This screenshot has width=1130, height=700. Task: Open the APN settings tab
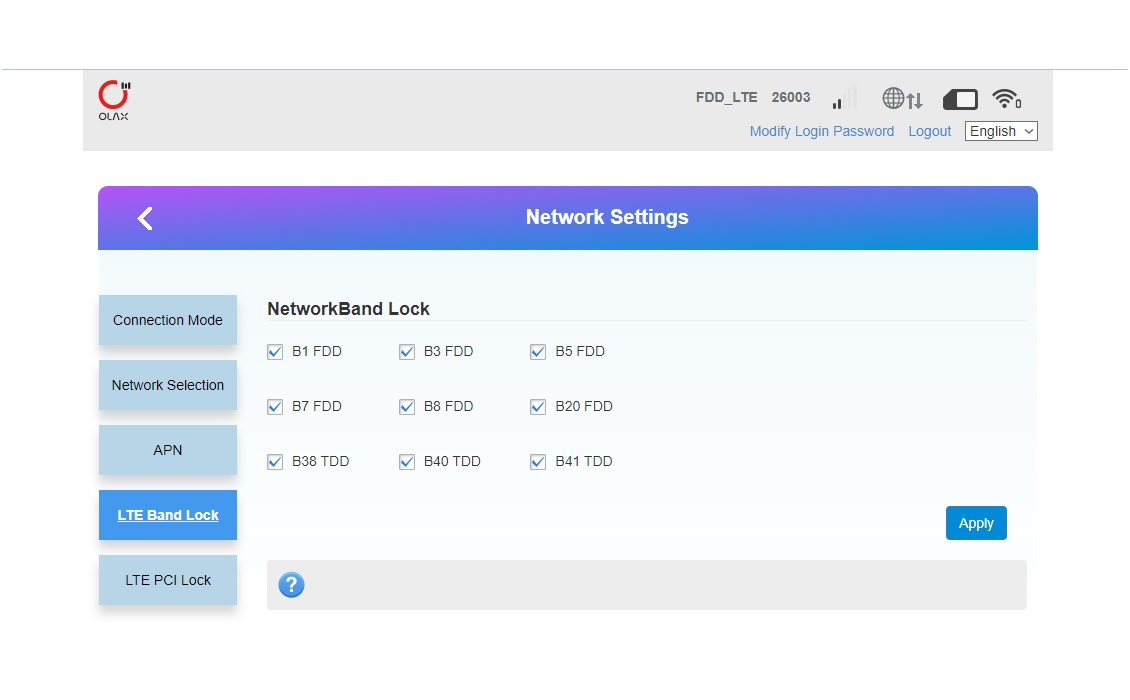point(168,450)
